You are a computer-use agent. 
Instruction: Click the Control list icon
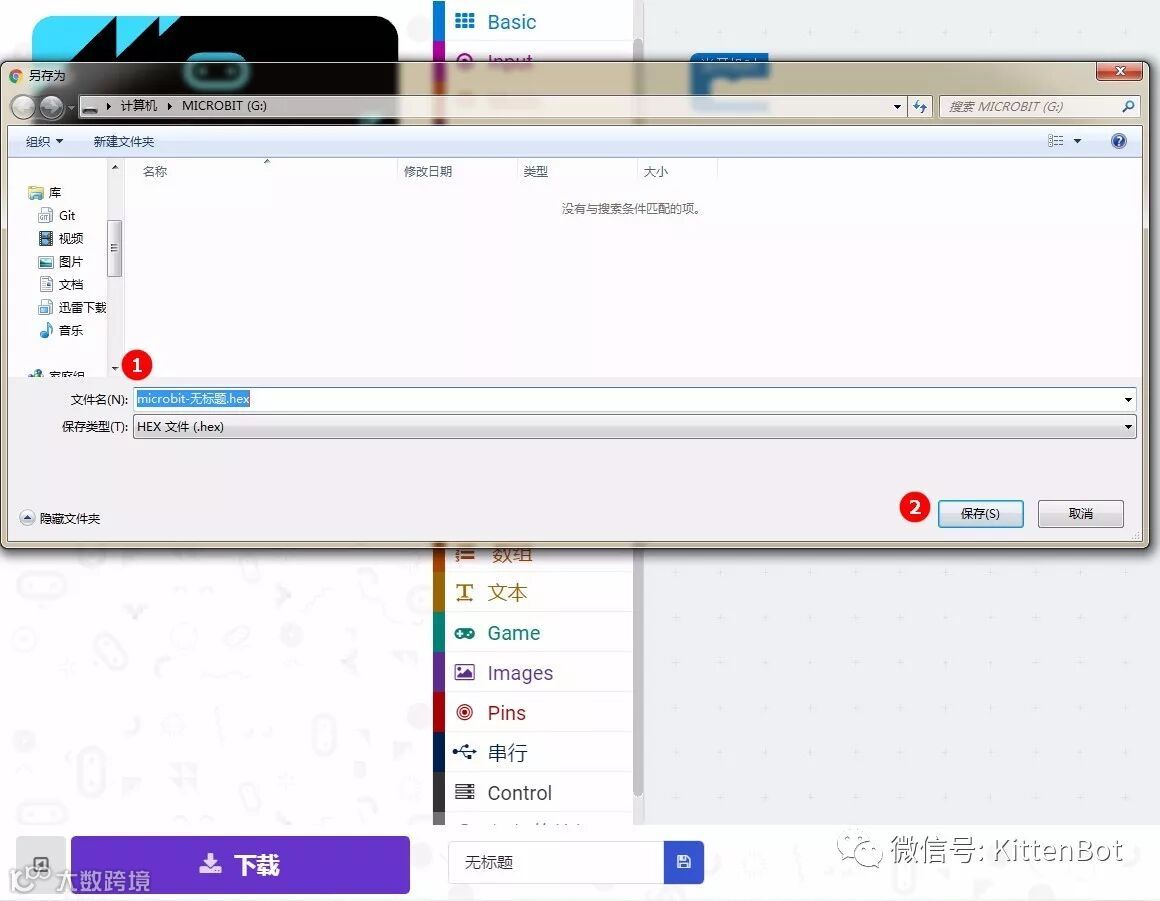[x=465, y=792]
